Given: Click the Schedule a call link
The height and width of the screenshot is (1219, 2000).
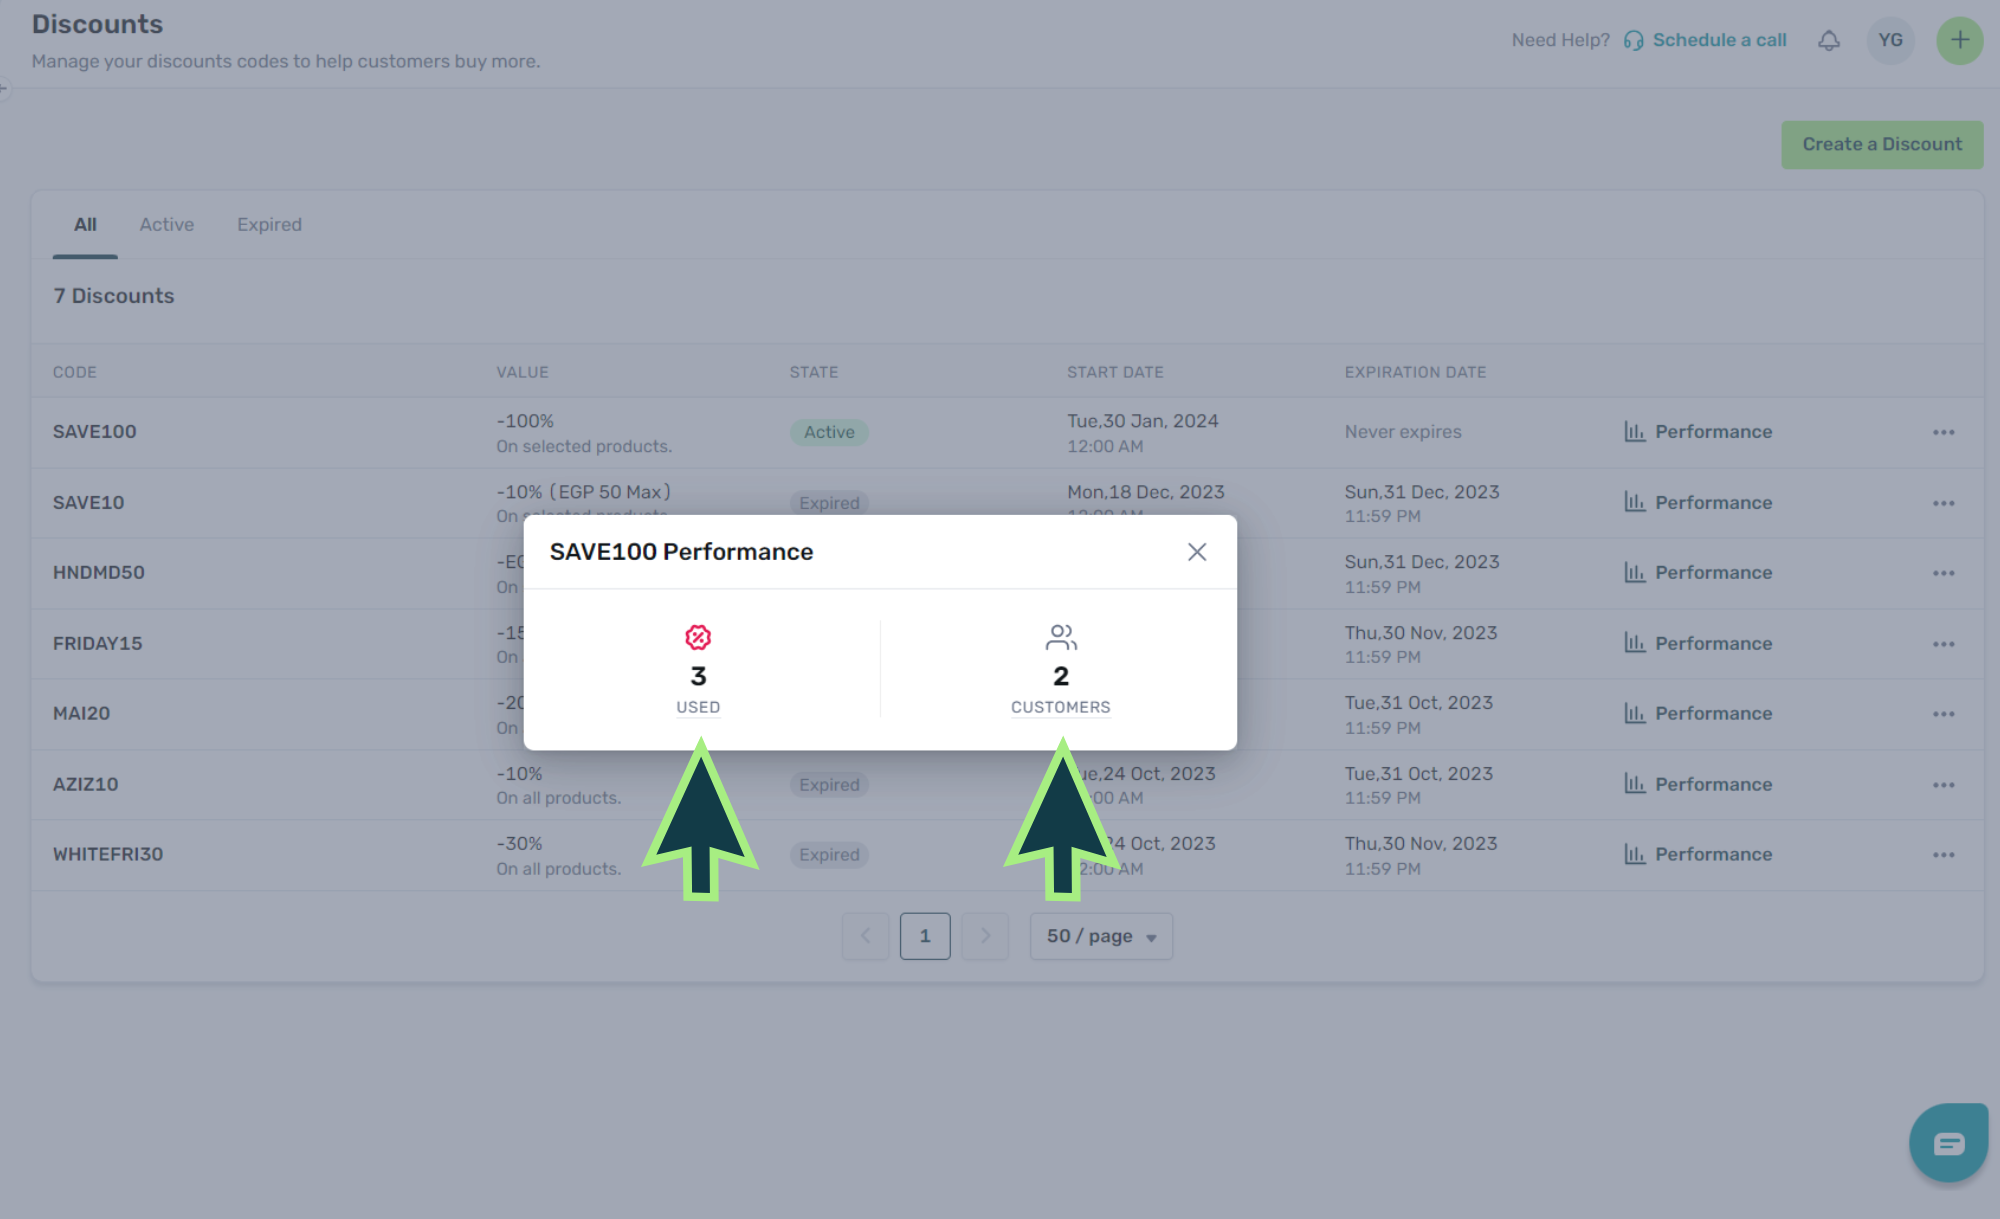Looking at the screenshot, I should point(1718,40).
